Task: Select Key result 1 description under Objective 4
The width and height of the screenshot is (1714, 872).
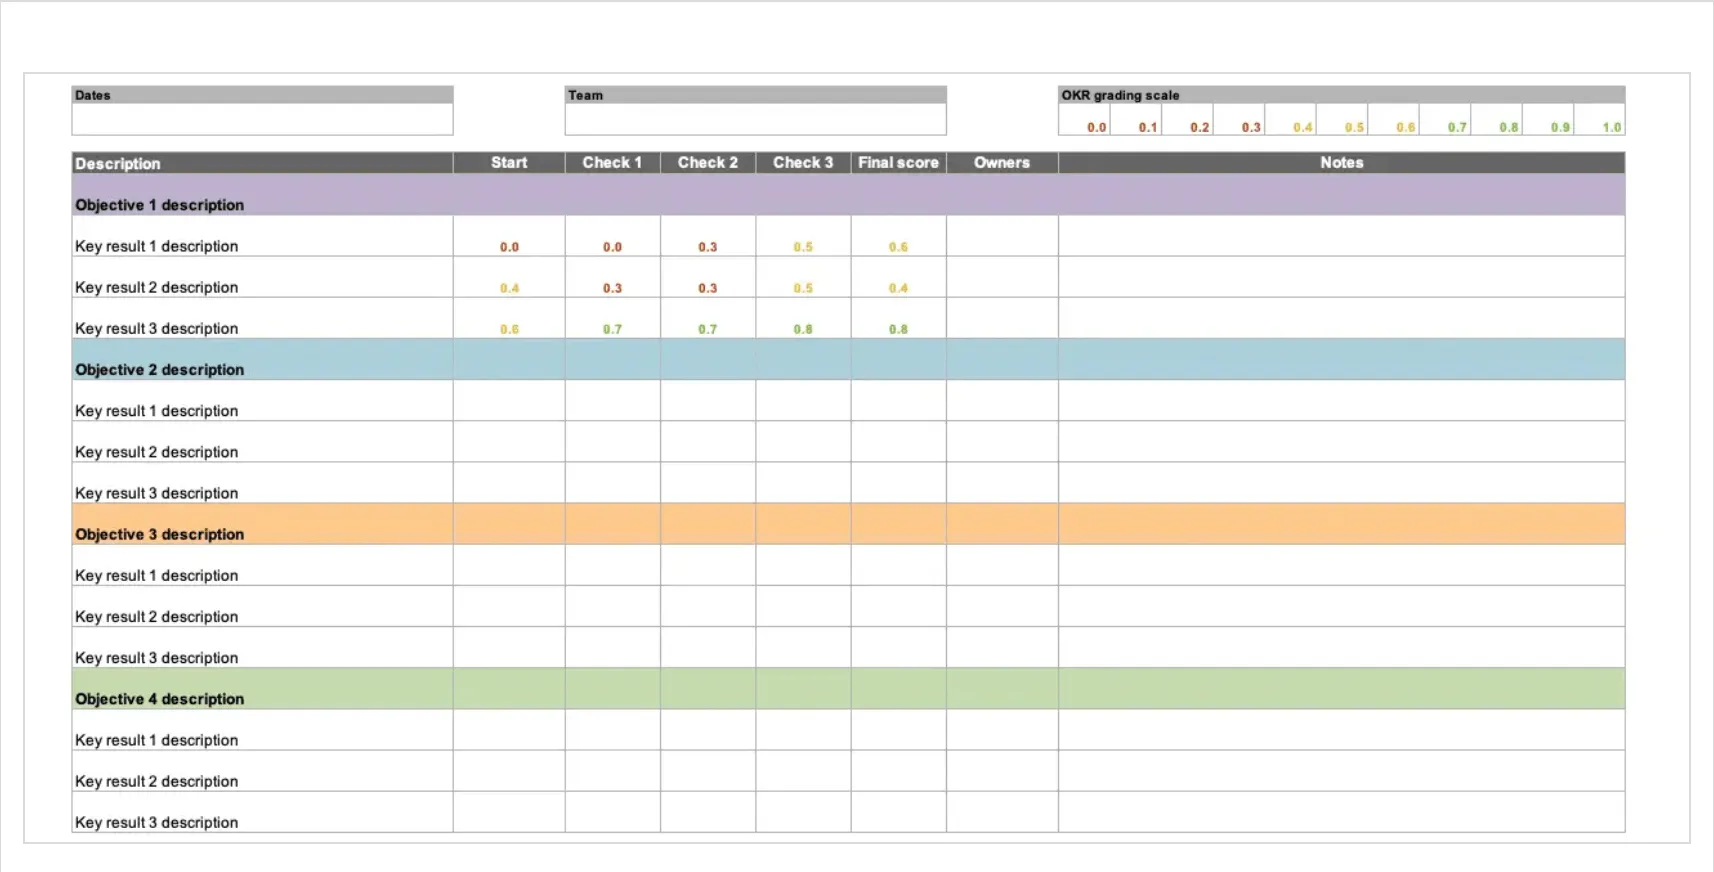Action: click(156, 740)
